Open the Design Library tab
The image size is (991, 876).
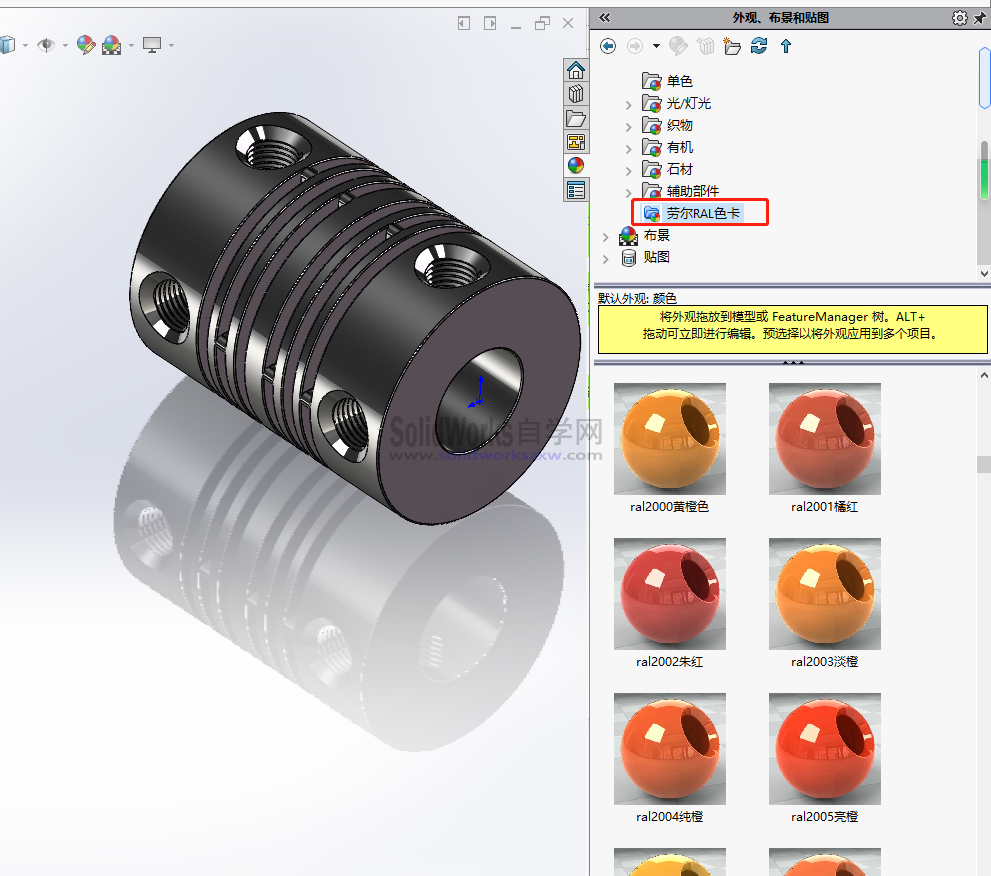[576, 94]
